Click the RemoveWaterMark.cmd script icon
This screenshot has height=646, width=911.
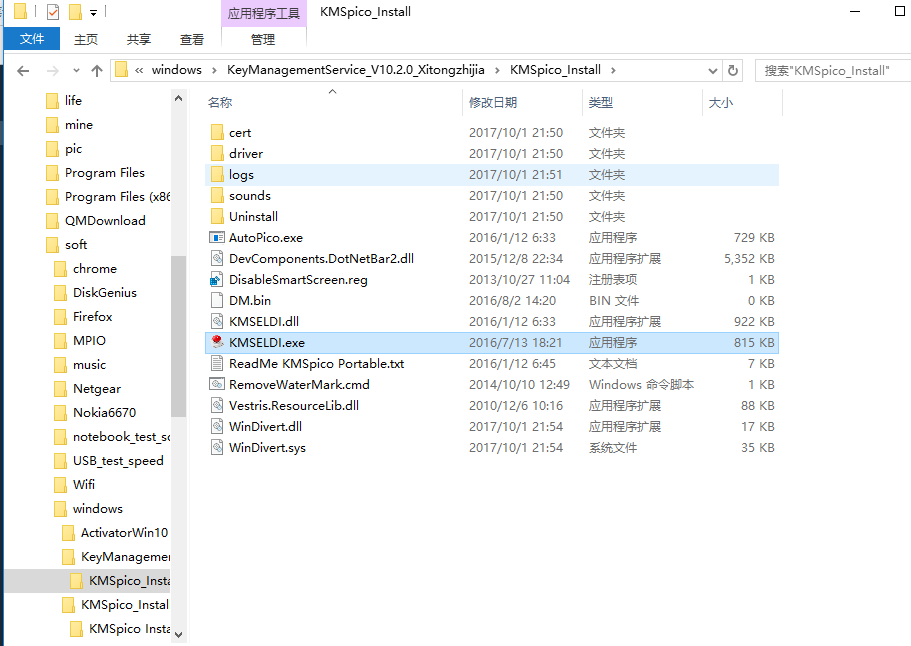(x=217, y=384)
